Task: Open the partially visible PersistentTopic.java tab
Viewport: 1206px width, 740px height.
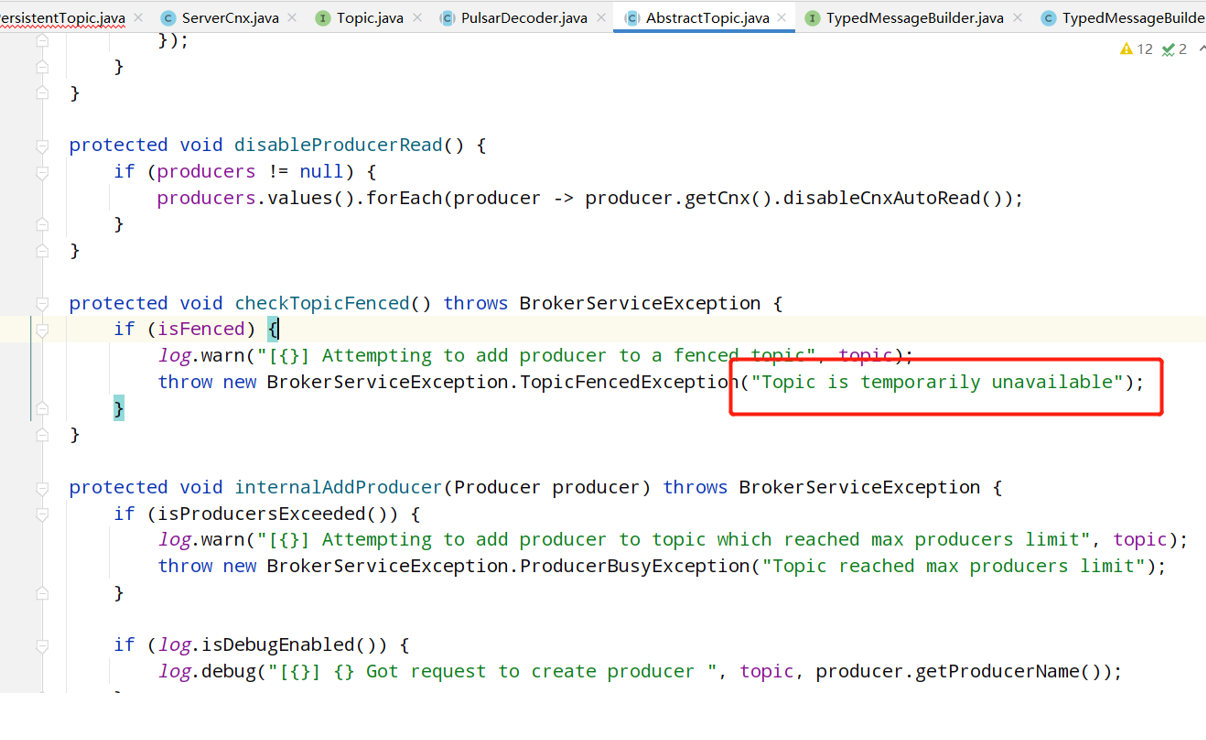Action: (63, 18)
